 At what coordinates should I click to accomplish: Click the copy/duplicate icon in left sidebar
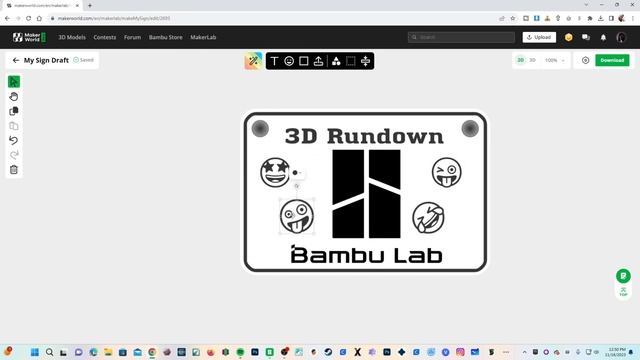(x=14, y=111)
